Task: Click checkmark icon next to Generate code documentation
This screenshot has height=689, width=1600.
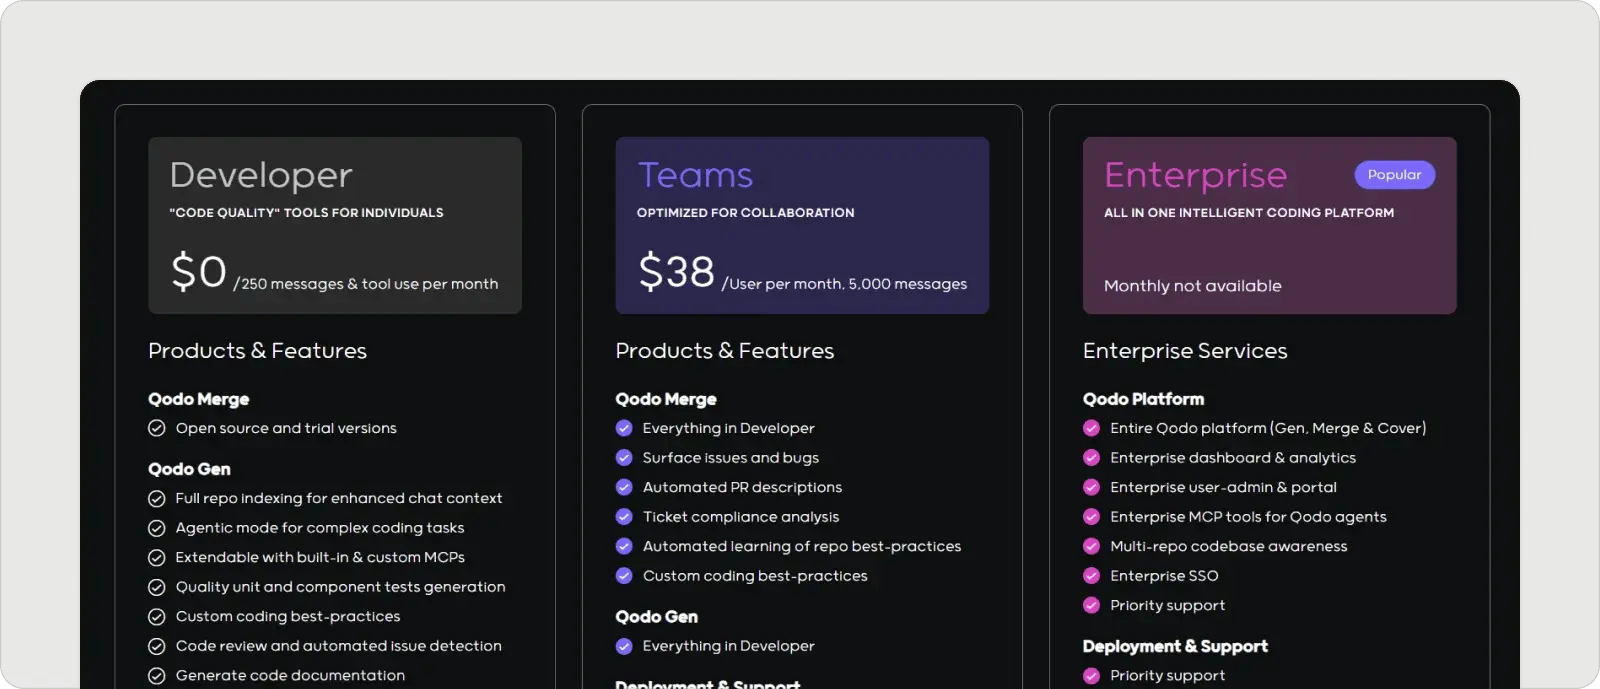Action: click(157, 676)
